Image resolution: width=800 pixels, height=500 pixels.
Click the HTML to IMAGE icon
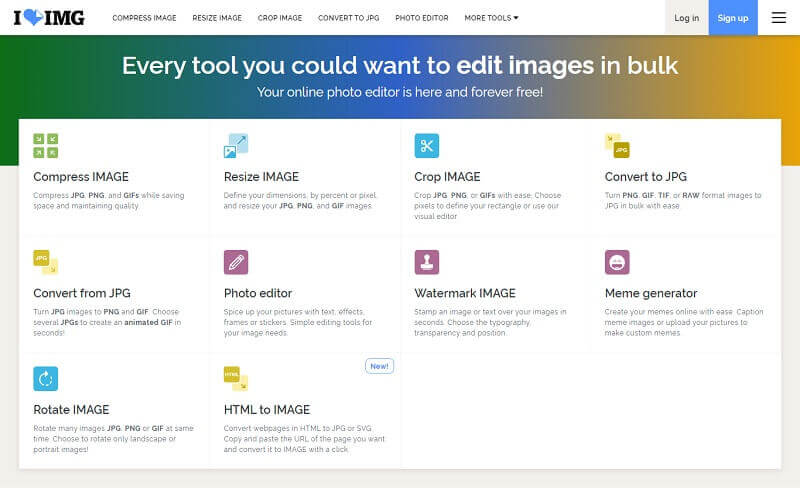[x=236, y=379]
